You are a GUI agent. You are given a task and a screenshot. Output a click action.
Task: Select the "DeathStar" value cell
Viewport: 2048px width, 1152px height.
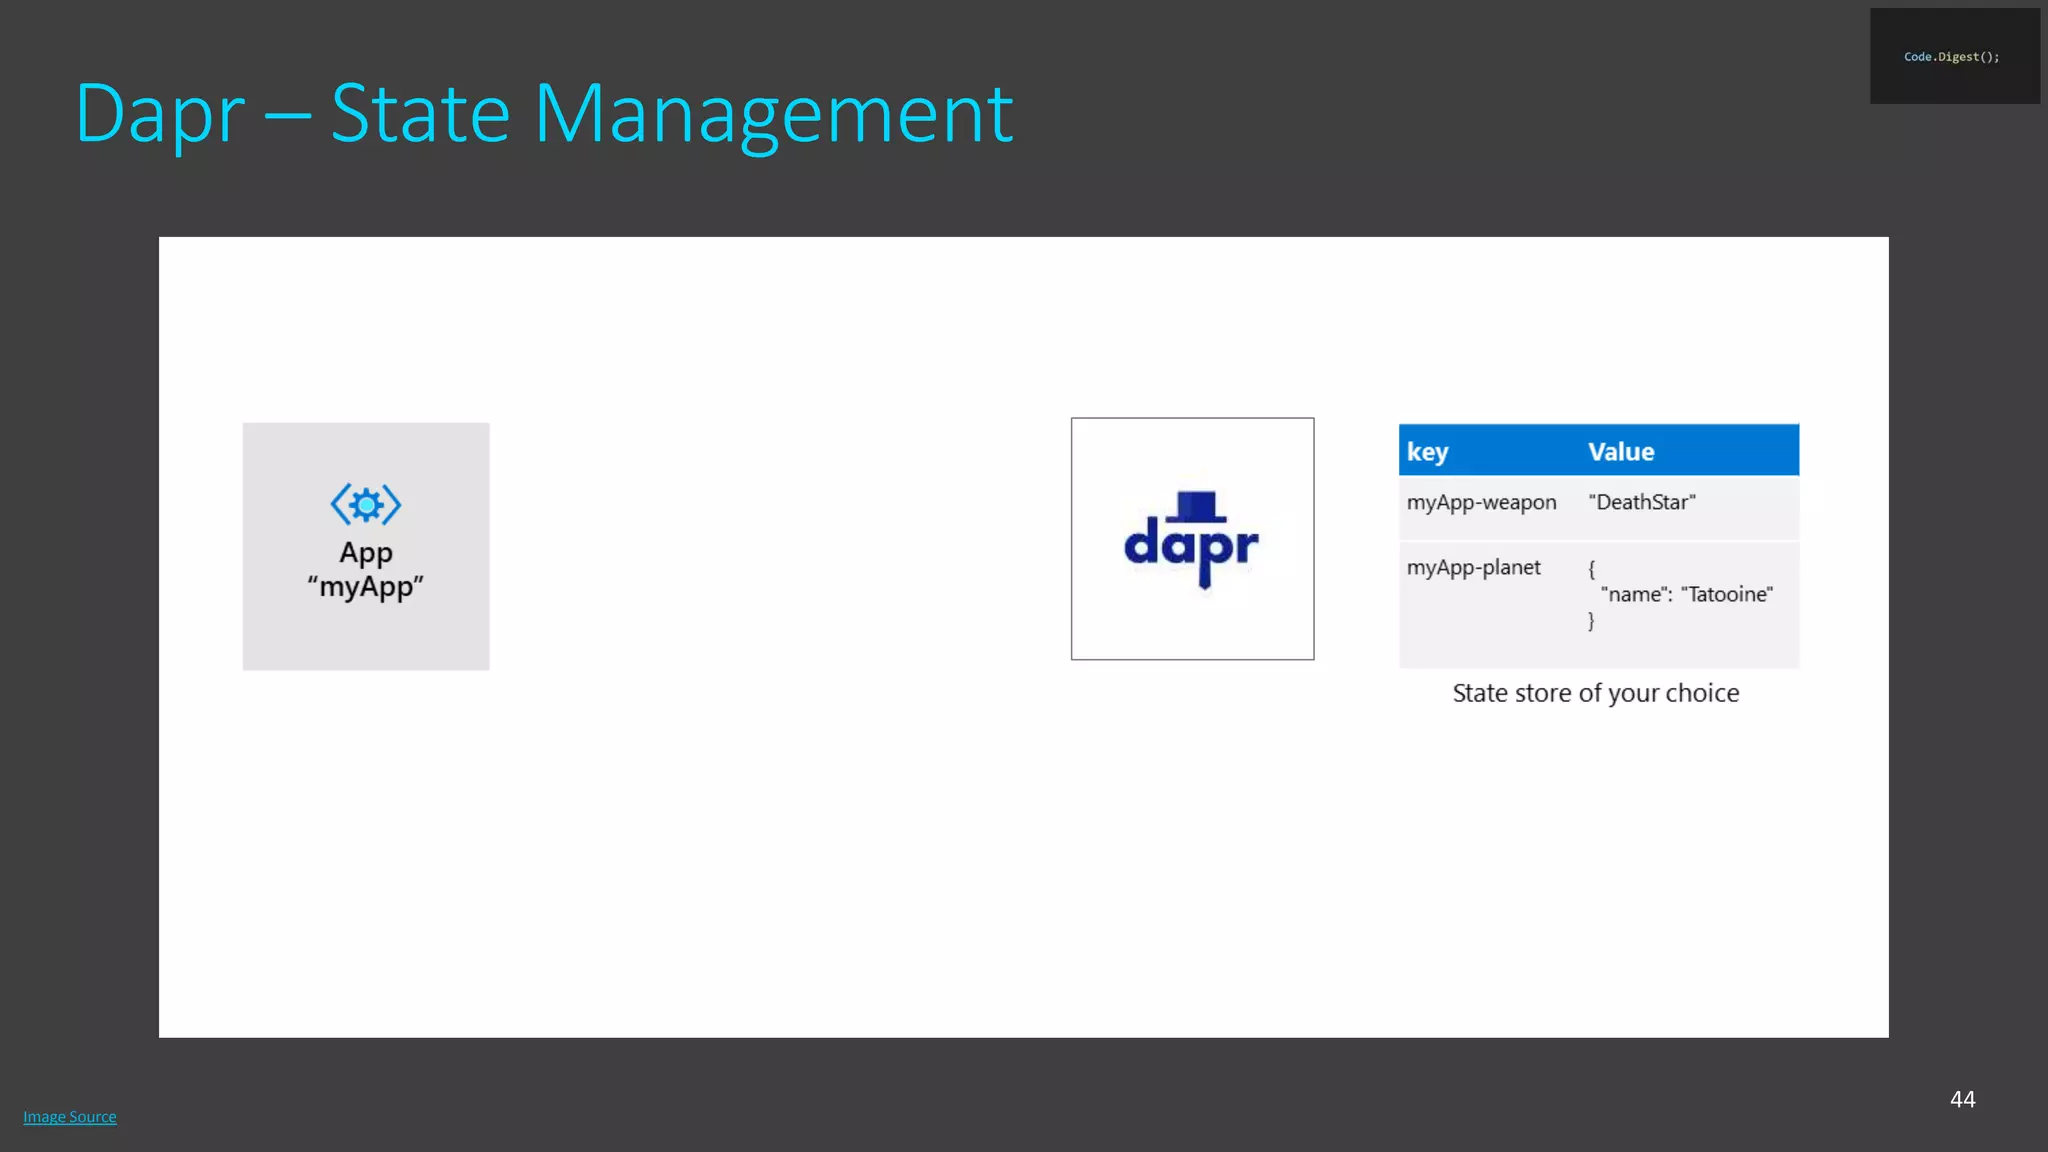[1642, 502]
